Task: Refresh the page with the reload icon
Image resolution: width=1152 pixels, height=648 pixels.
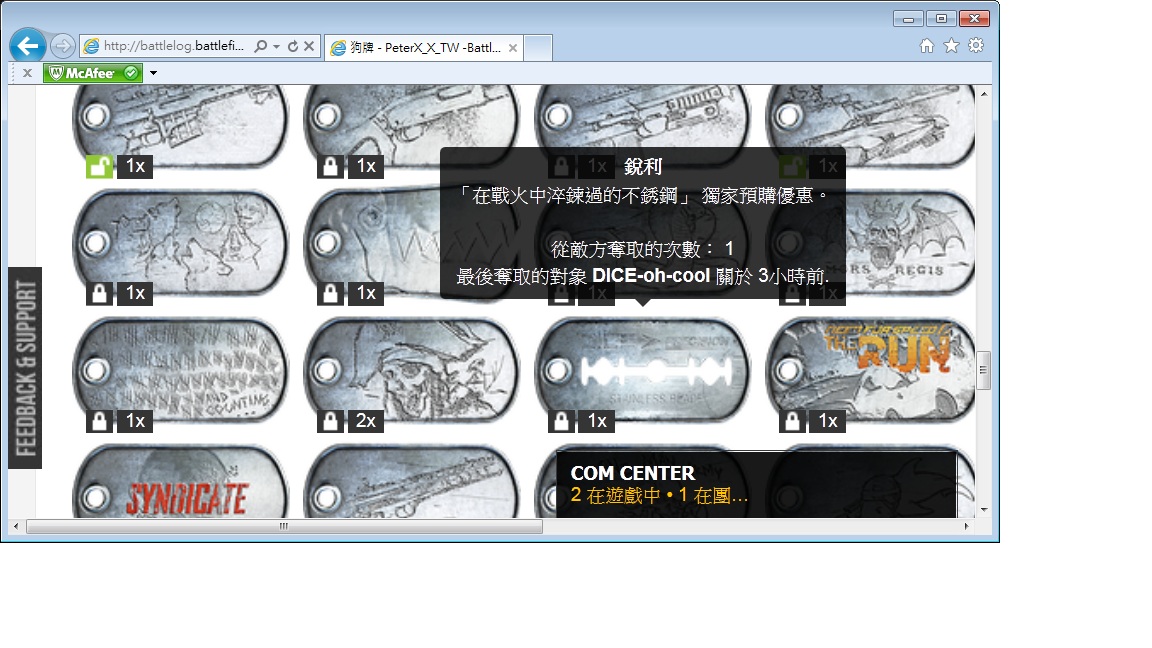Action: coord(292,46)
